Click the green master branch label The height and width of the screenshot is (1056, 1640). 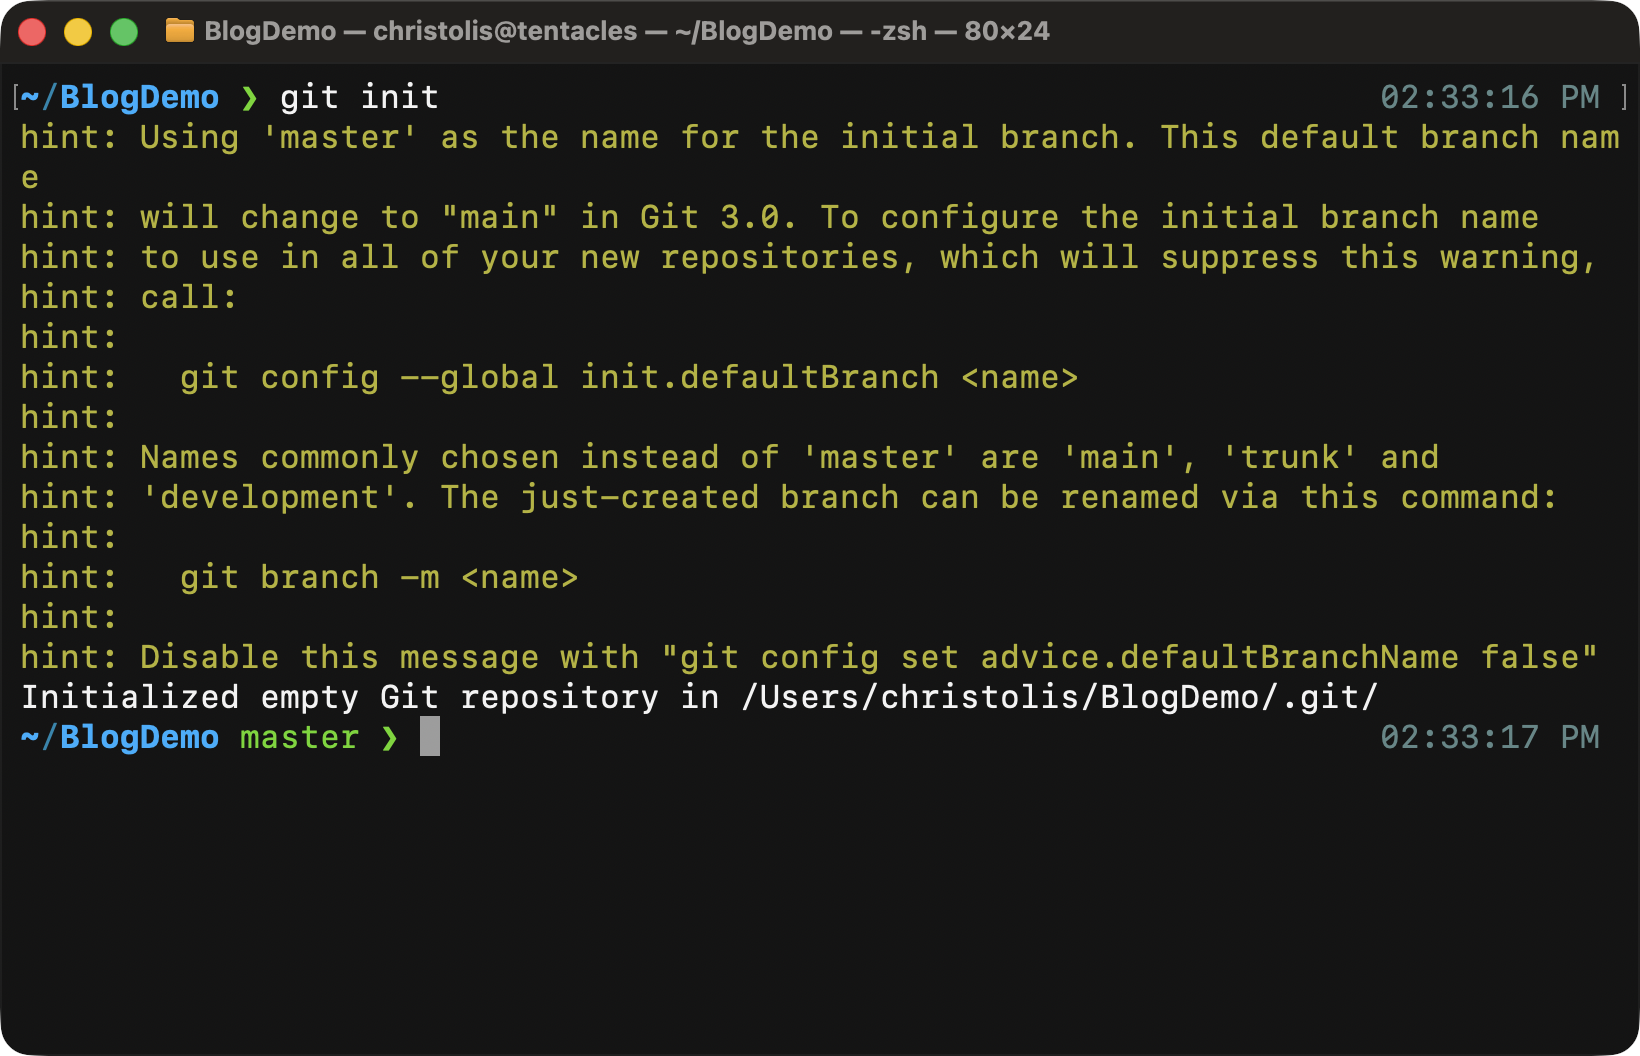coord(299,737)
